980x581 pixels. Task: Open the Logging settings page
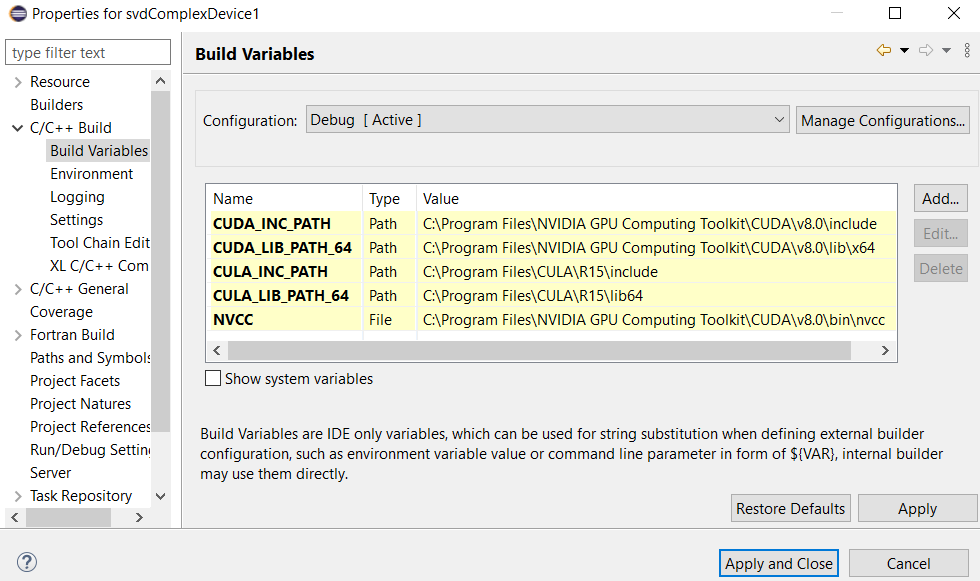point(77,197)
